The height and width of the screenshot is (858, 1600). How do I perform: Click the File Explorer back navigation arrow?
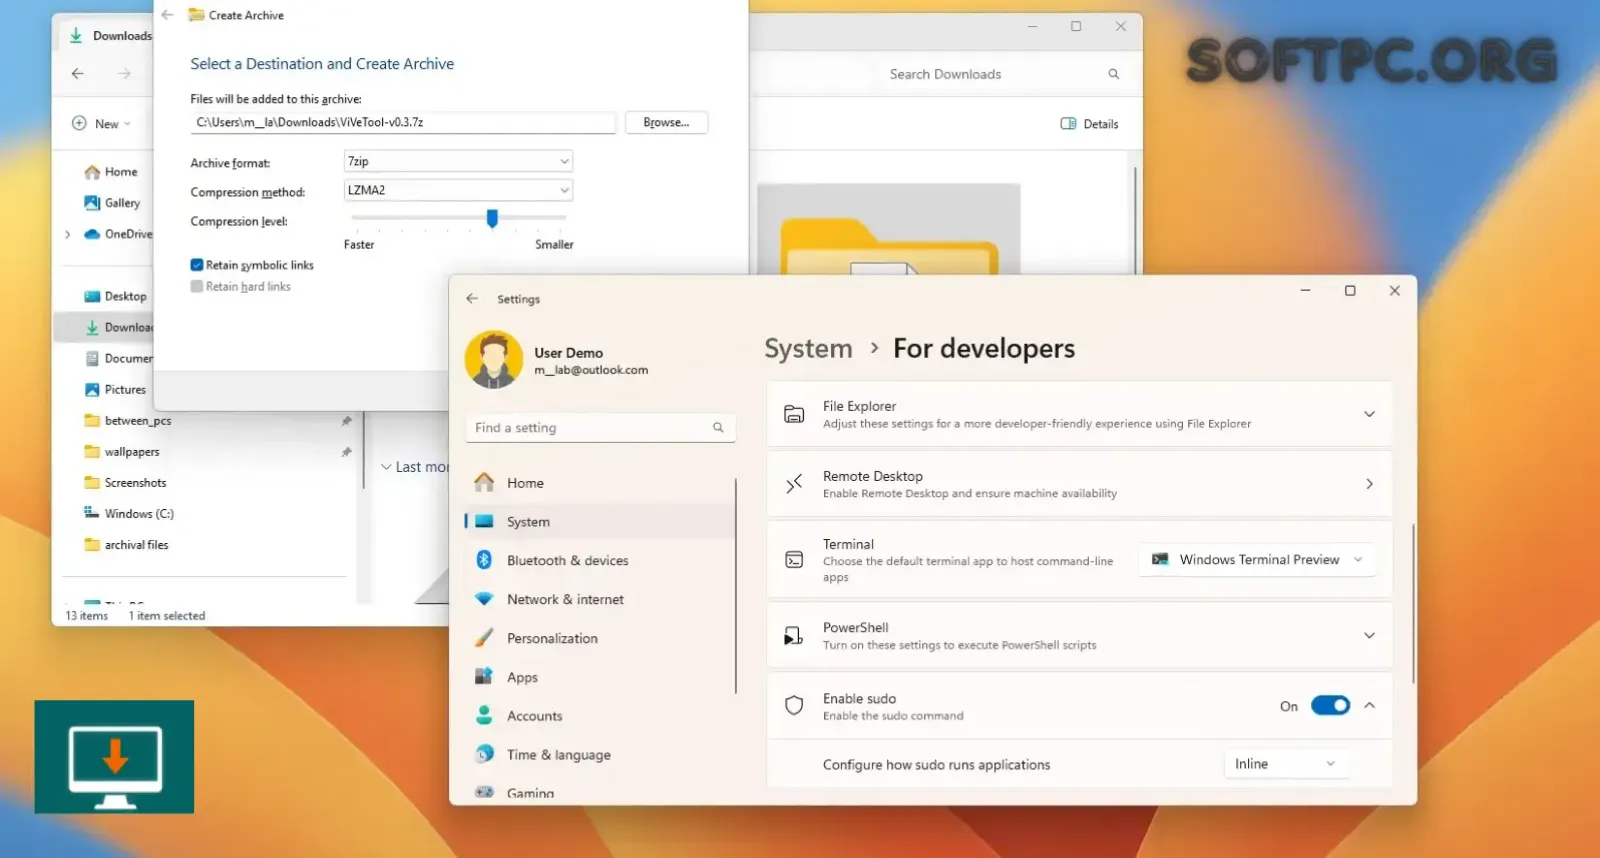point(78,74)
